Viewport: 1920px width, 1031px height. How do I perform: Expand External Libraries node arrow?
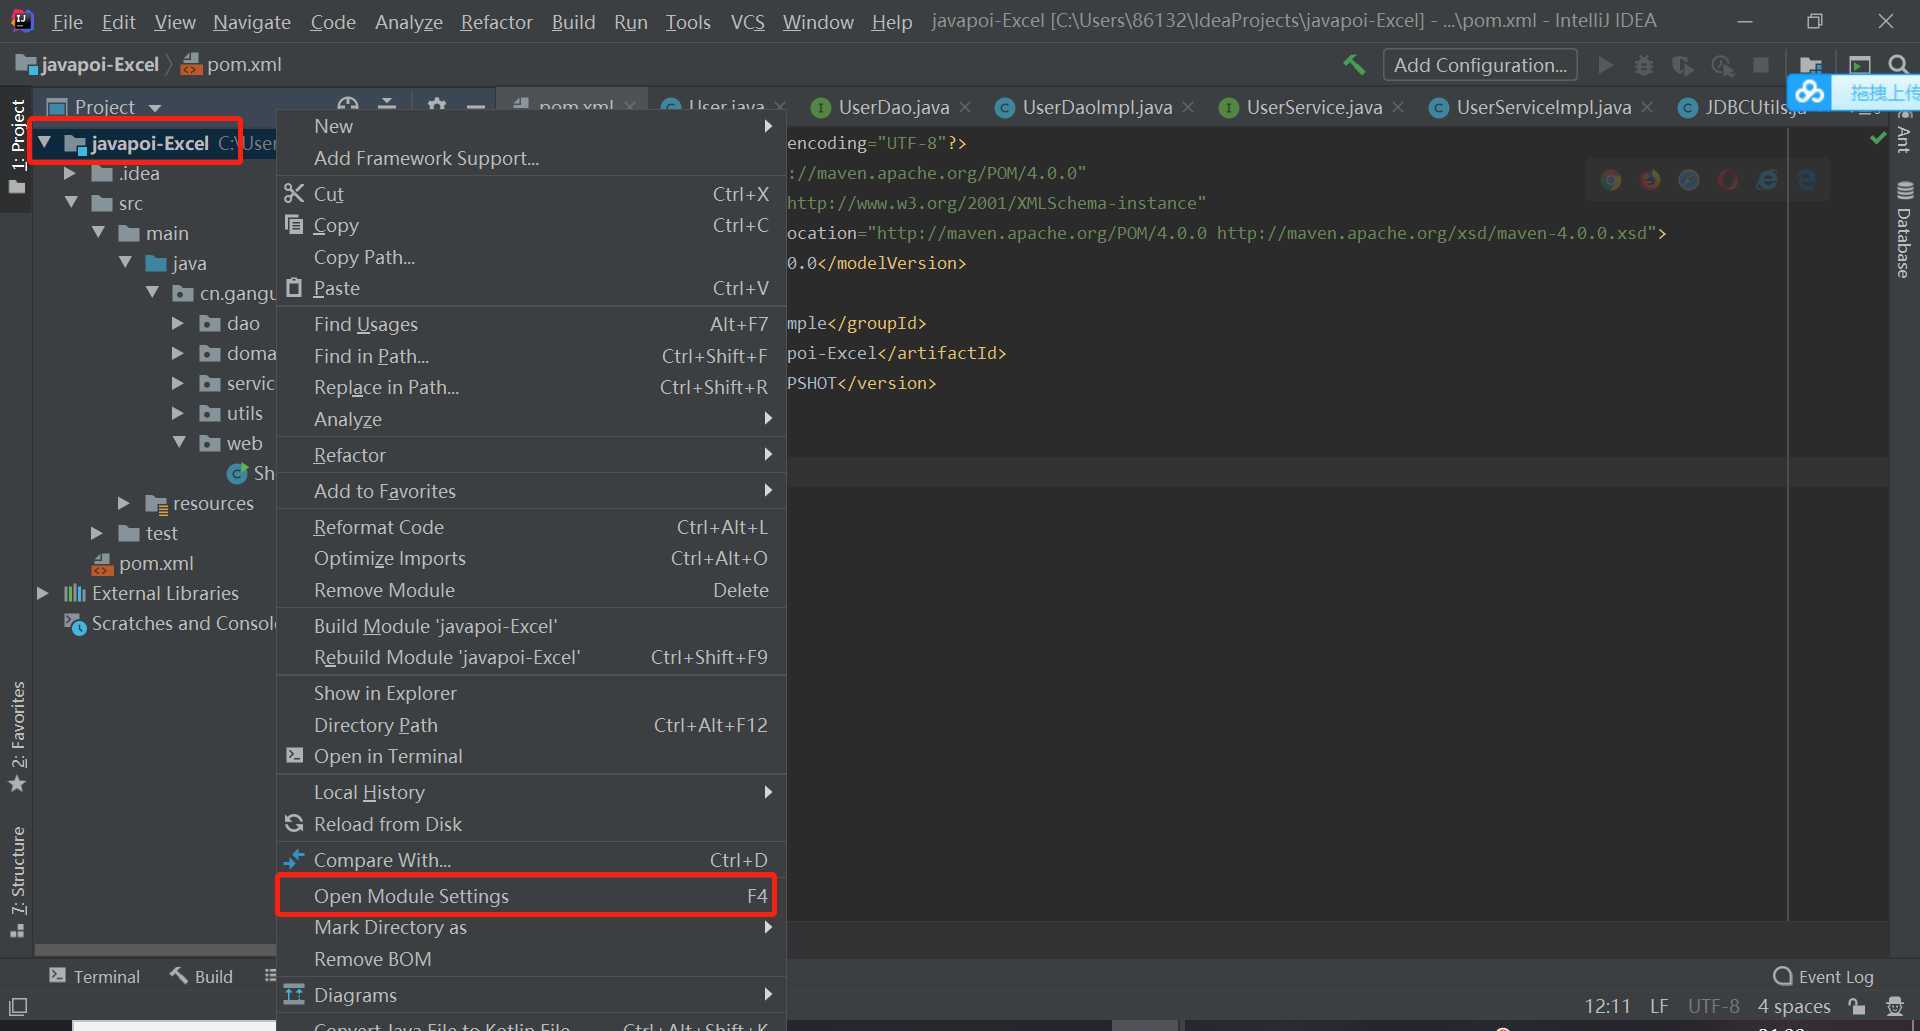pos(43,593)
